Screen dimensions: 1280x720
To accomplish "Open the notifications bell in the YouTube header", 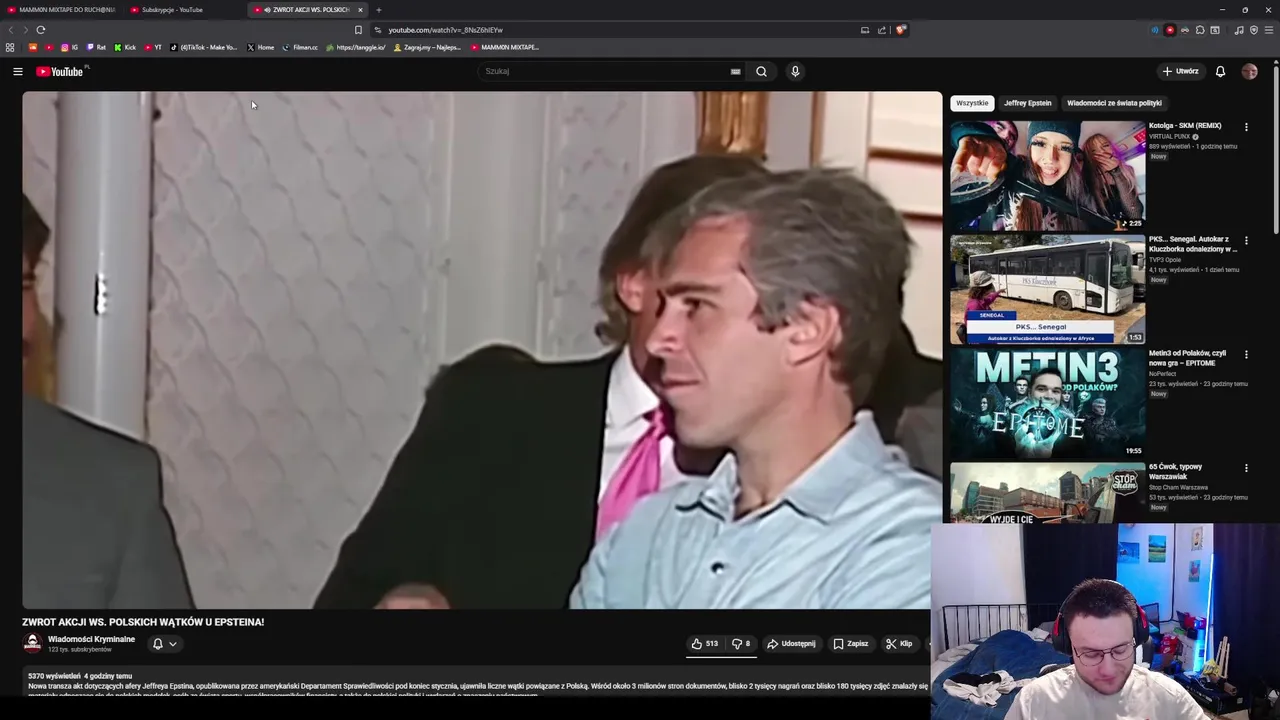I will coord(1220,71).
